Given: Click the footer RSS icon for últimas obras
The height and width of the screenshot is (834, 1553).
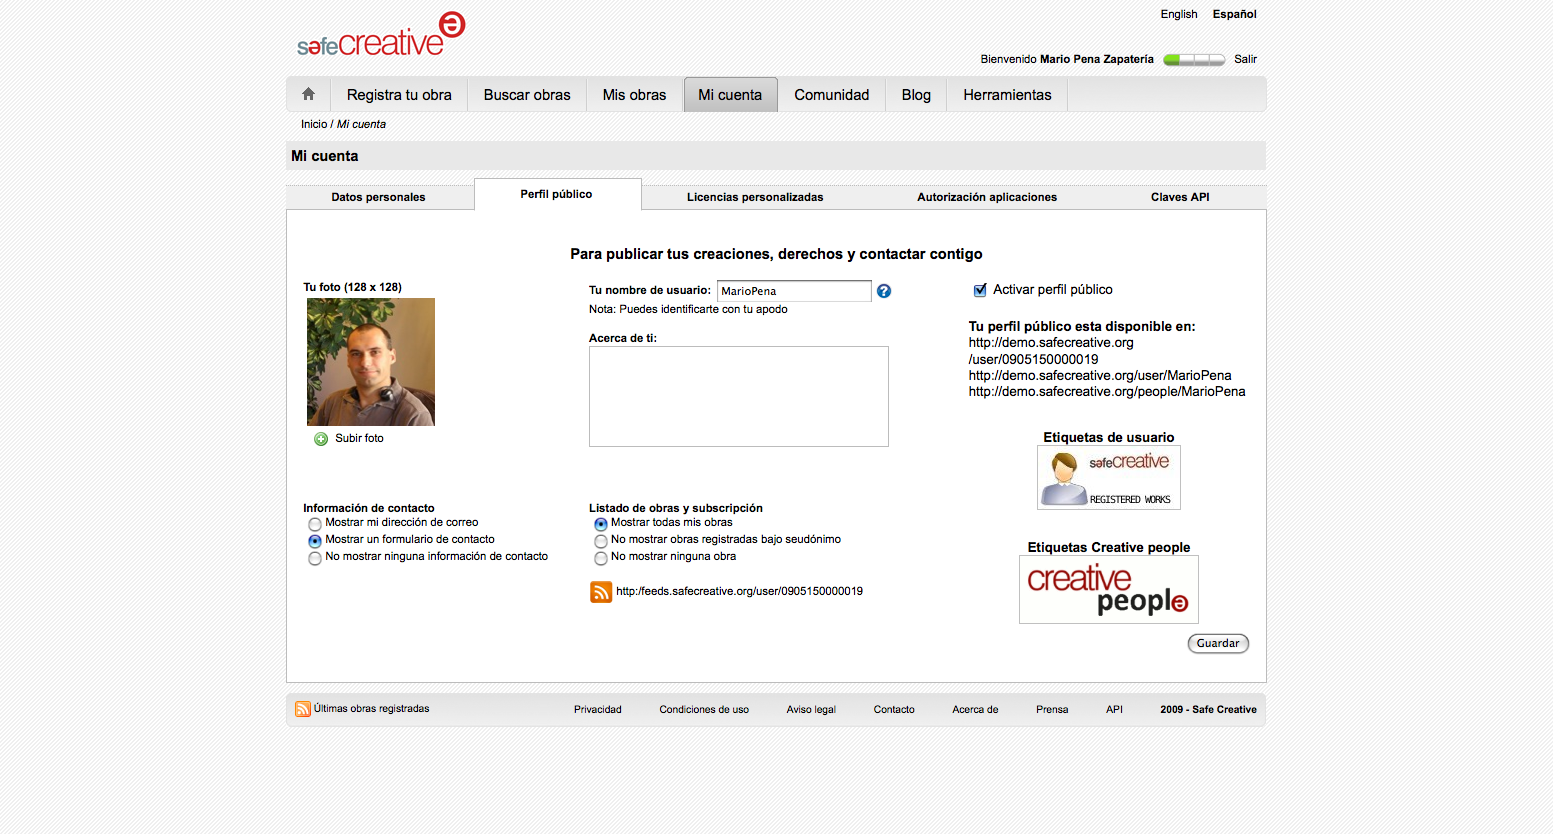Looking at the screenshot, I should click(x=302, y=709).
